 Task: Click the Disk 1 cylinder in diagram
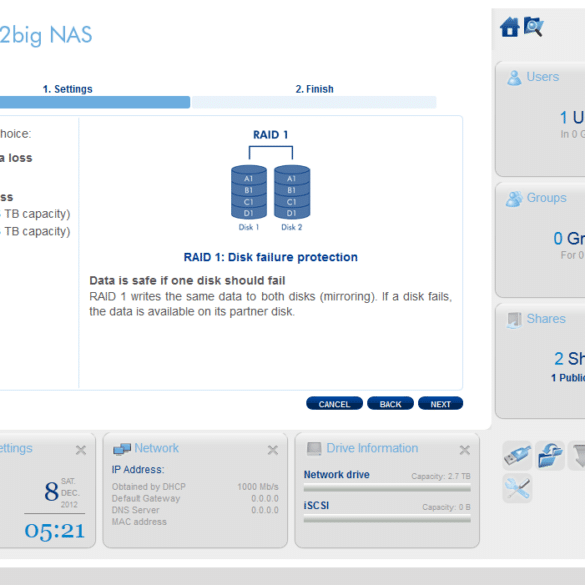point(249,192)
